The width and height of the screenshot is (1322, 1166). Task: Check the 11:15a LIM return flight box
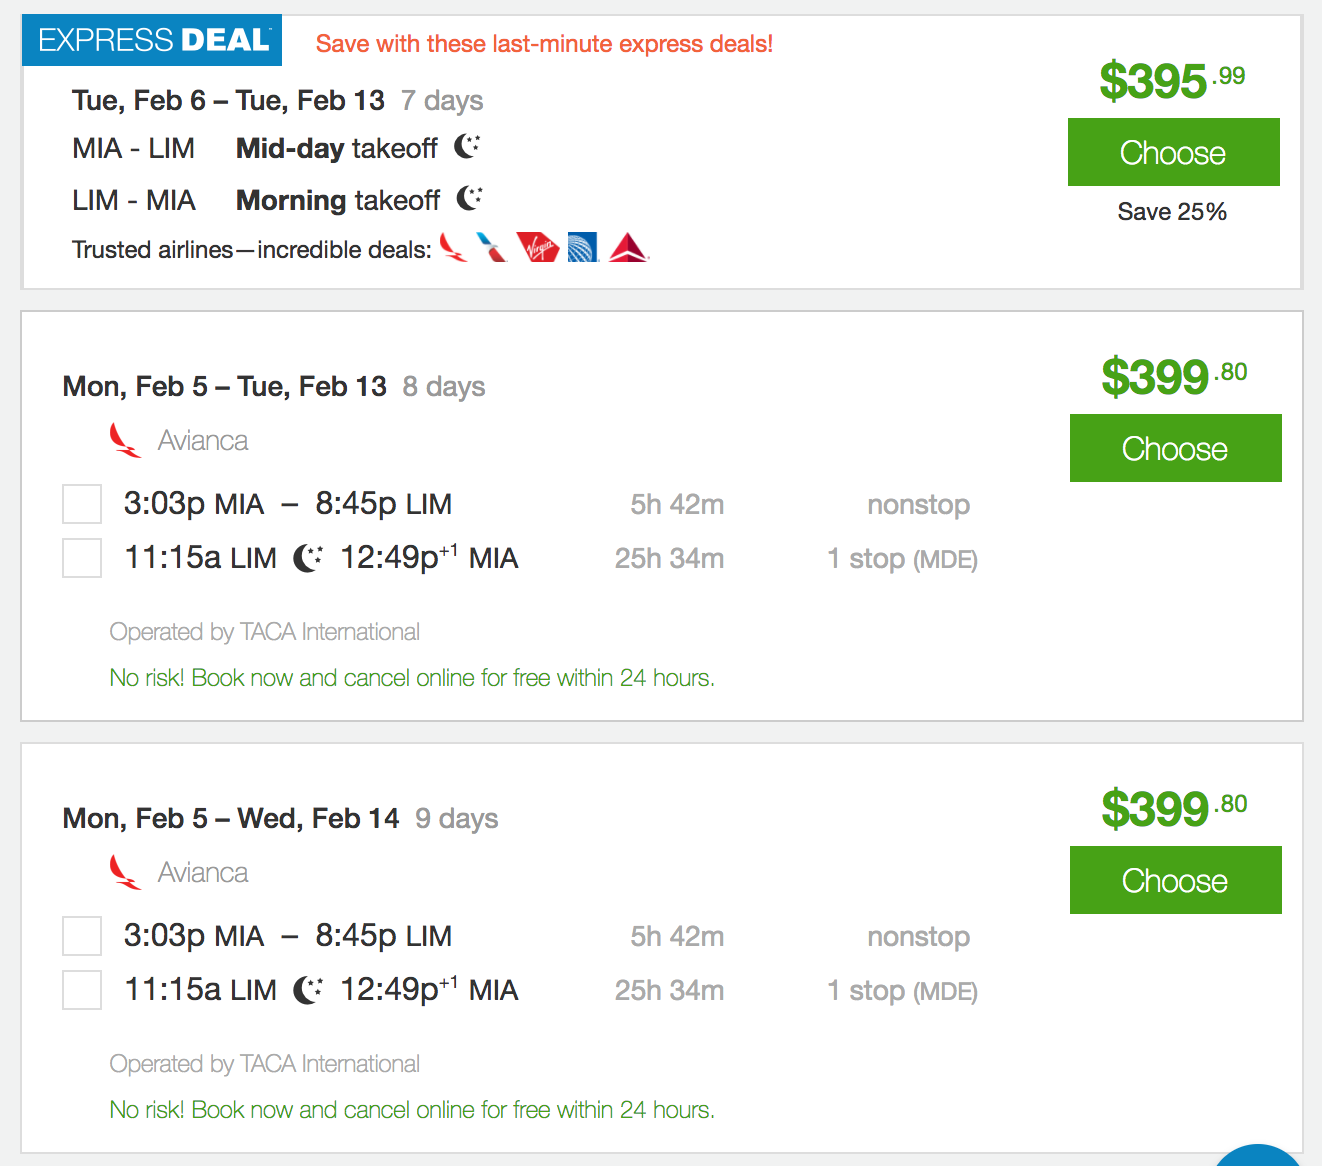81,558
